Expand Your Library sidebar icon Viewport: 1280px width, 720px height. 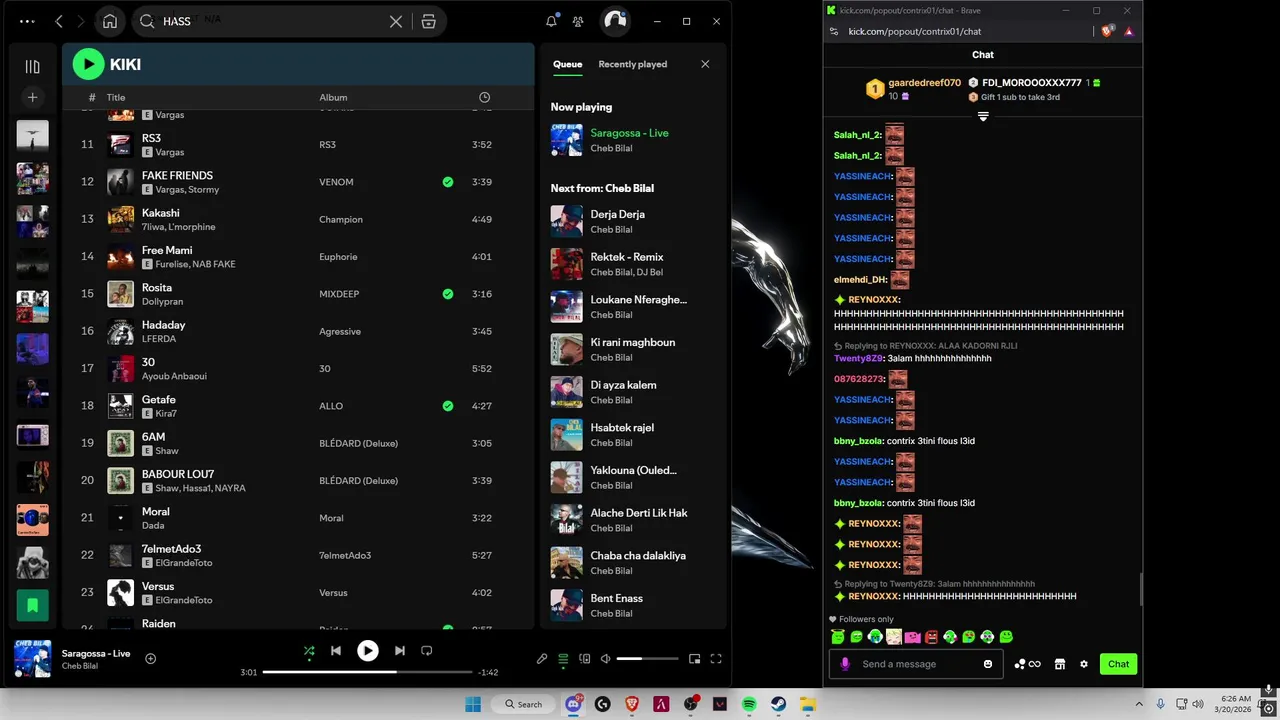pyautogui.click(x=32, y=67)
